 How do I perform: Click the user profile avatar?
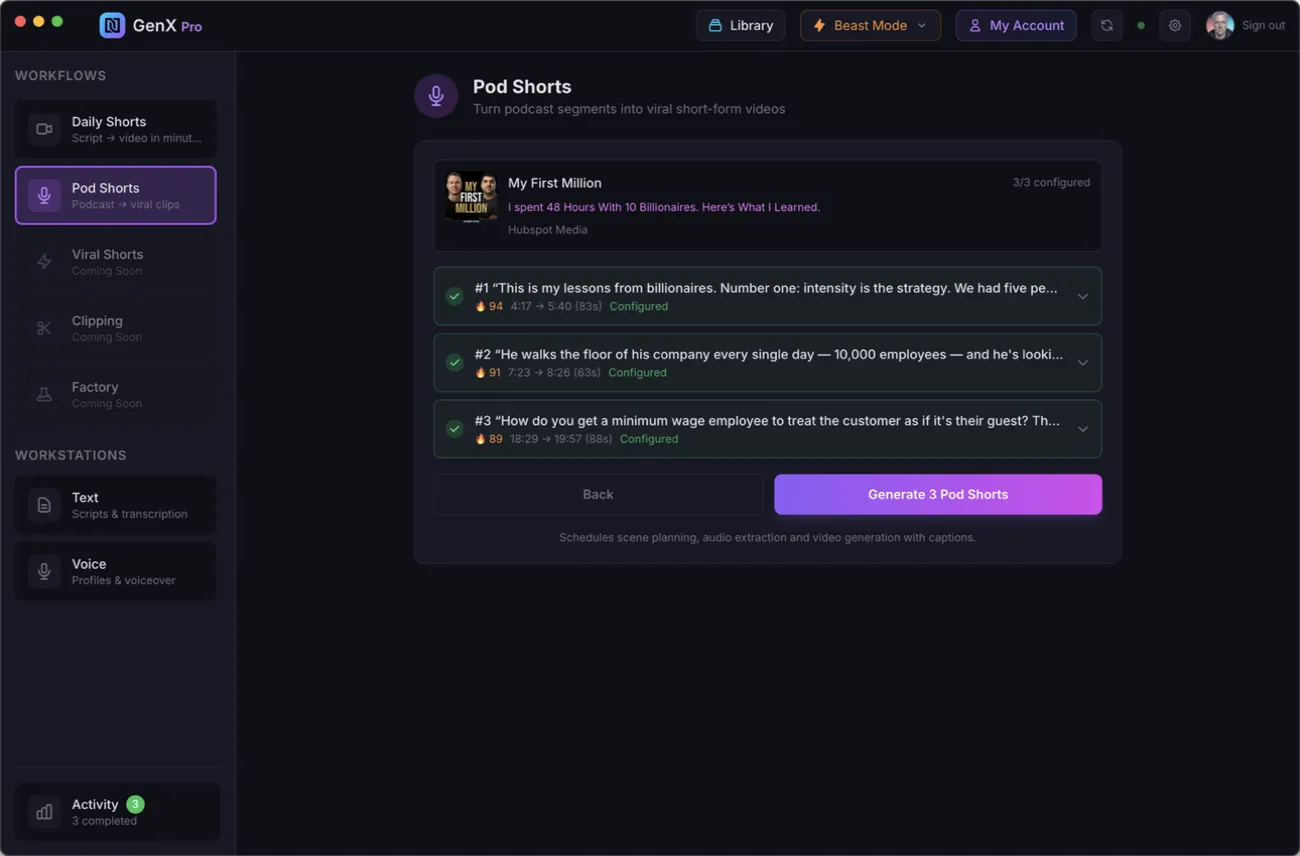(x=1219, y=26)
